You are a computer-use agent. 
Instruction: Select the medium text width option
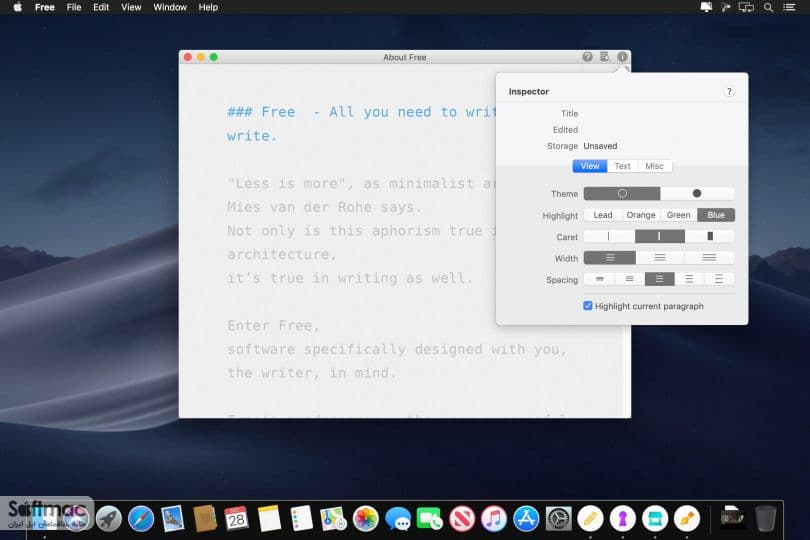[x=660, y=257]
